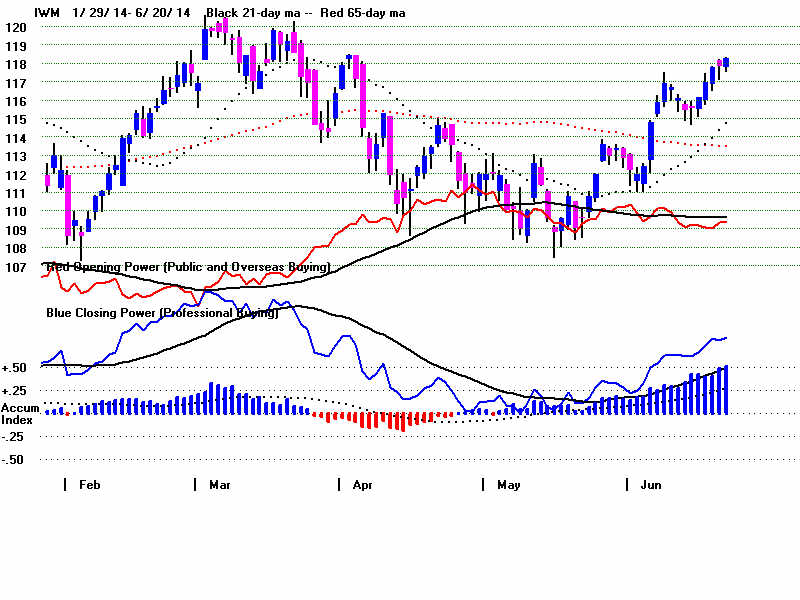800x600 pixels.
Task: Click the 115 price axis label
Action: (15, 120)
